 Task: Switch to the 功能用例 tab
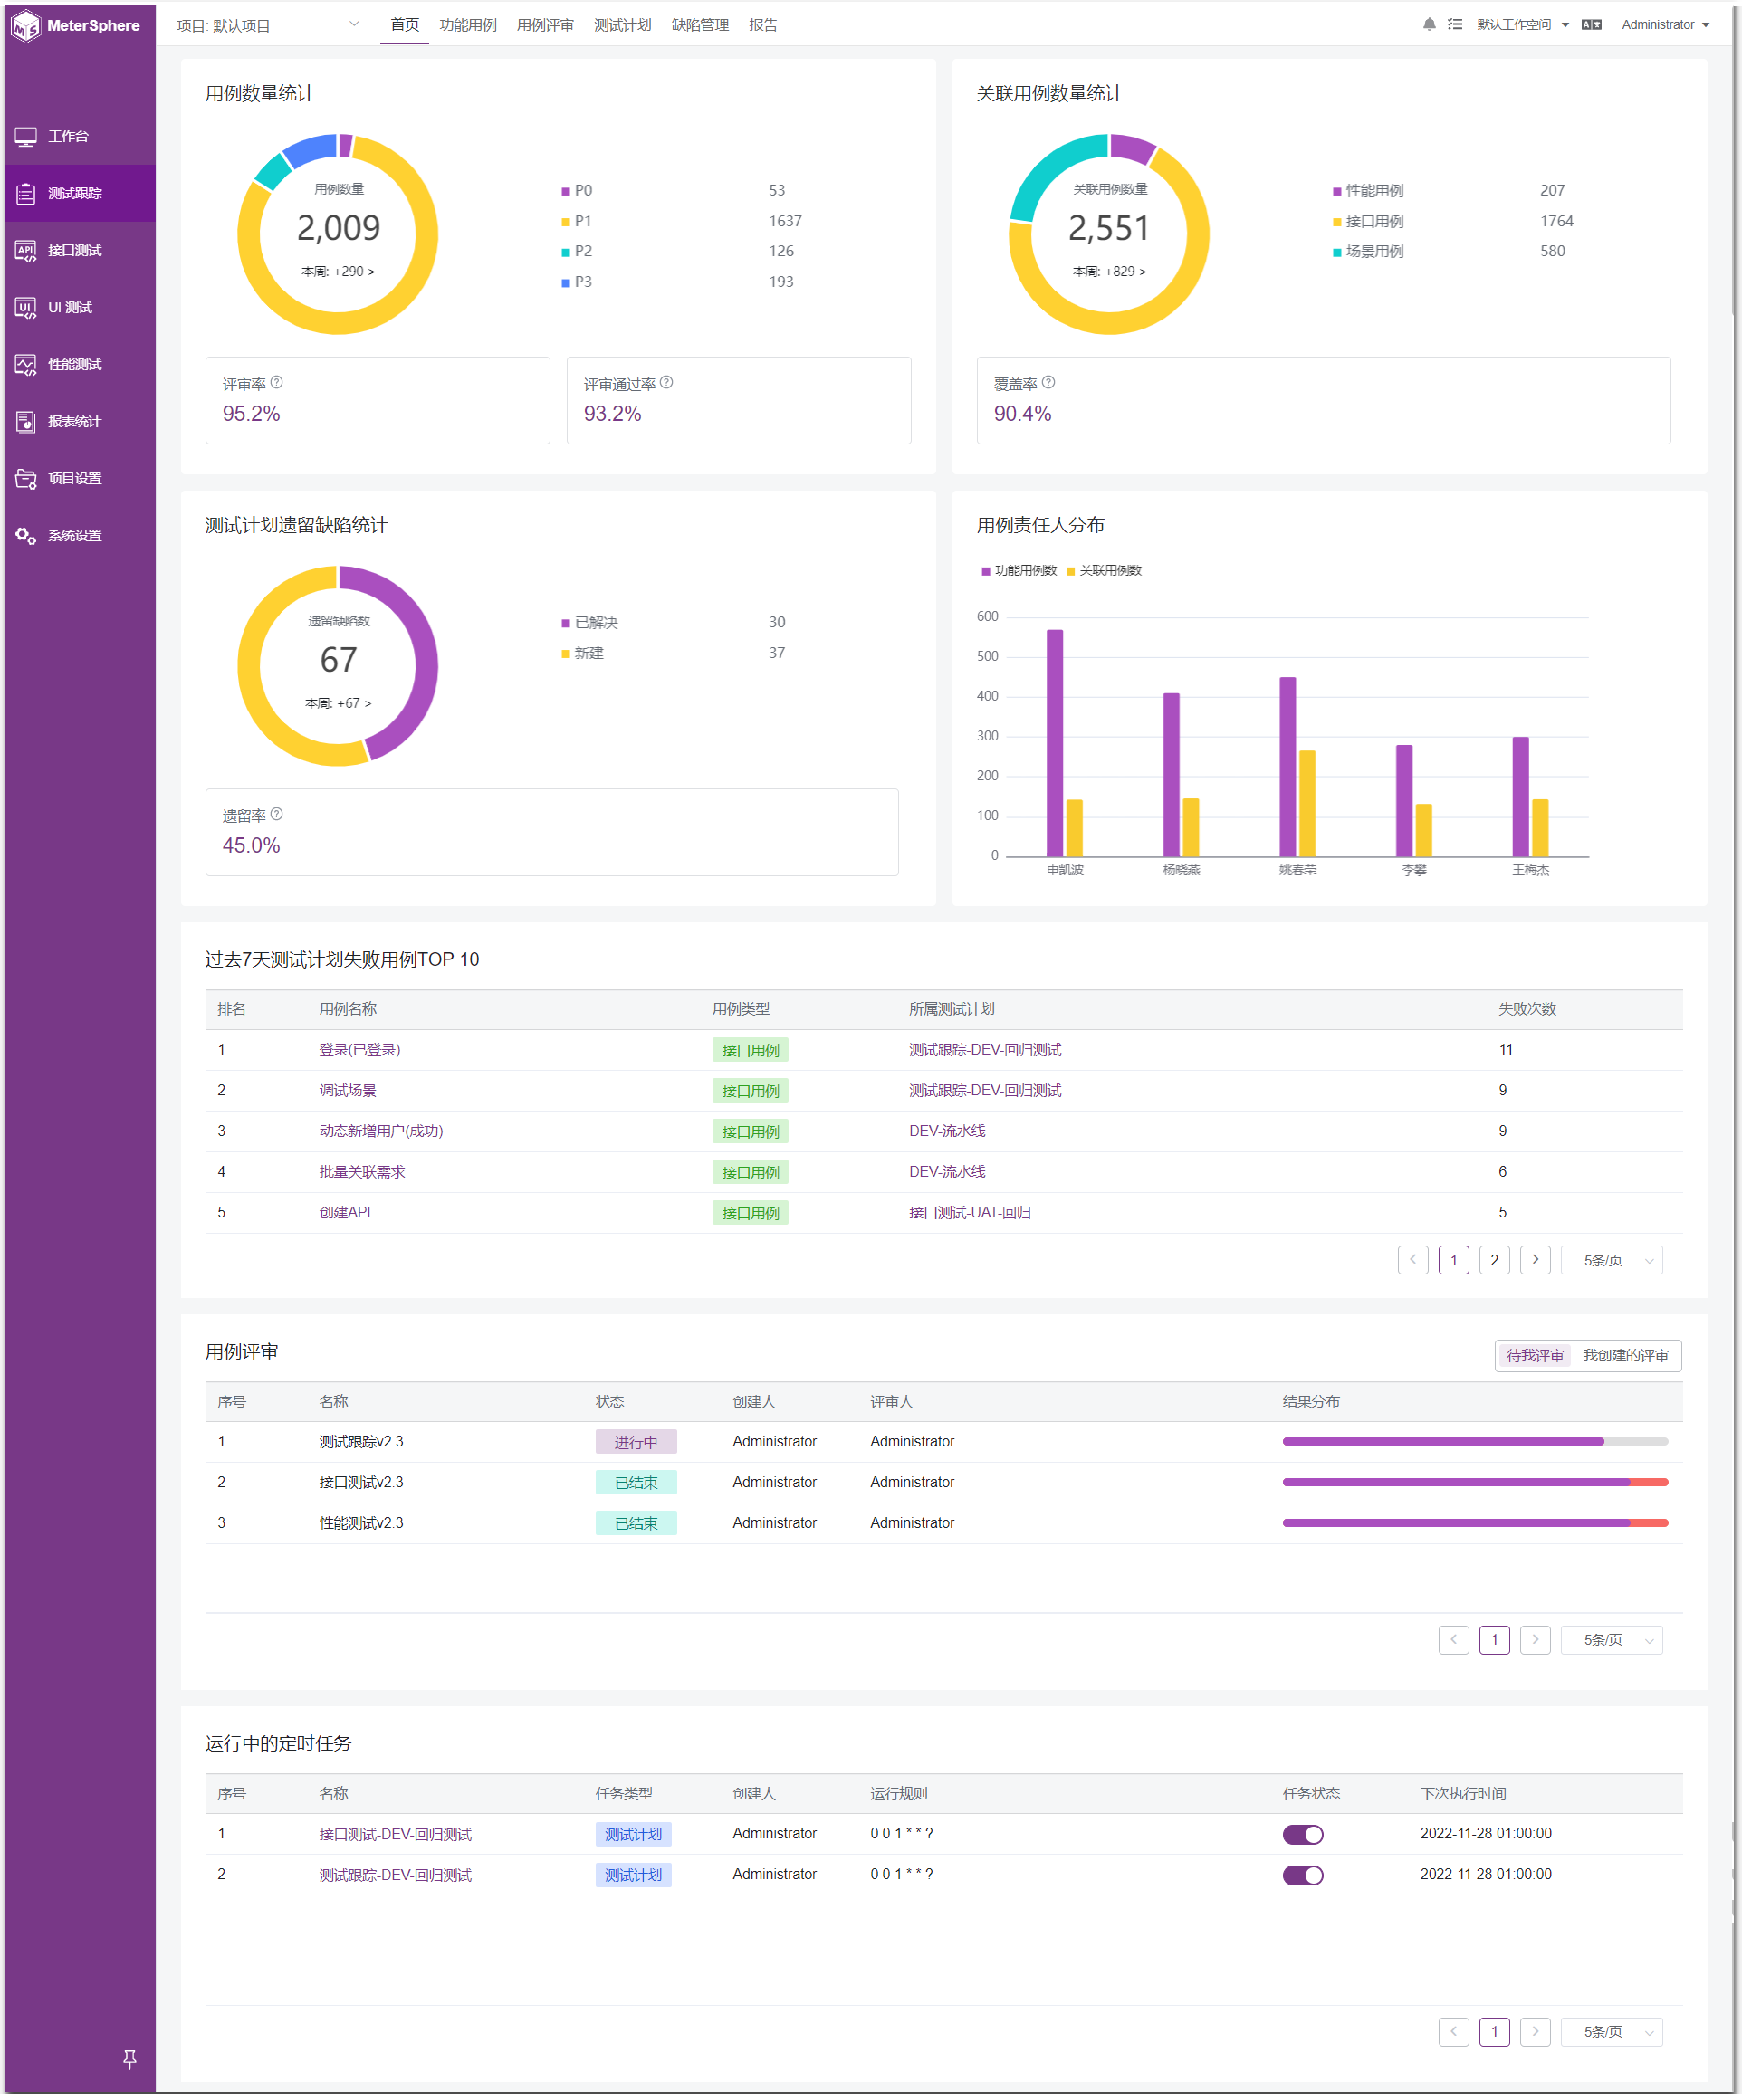pyautogui.click(x=468, y=25)
